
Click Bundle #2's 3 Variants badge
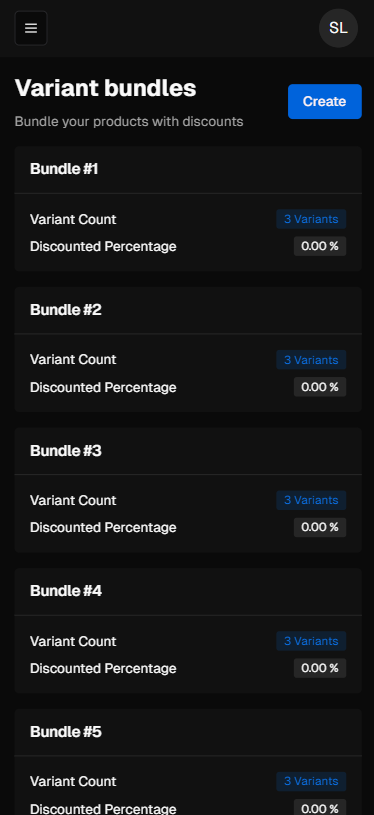click(x=311, y=360)
